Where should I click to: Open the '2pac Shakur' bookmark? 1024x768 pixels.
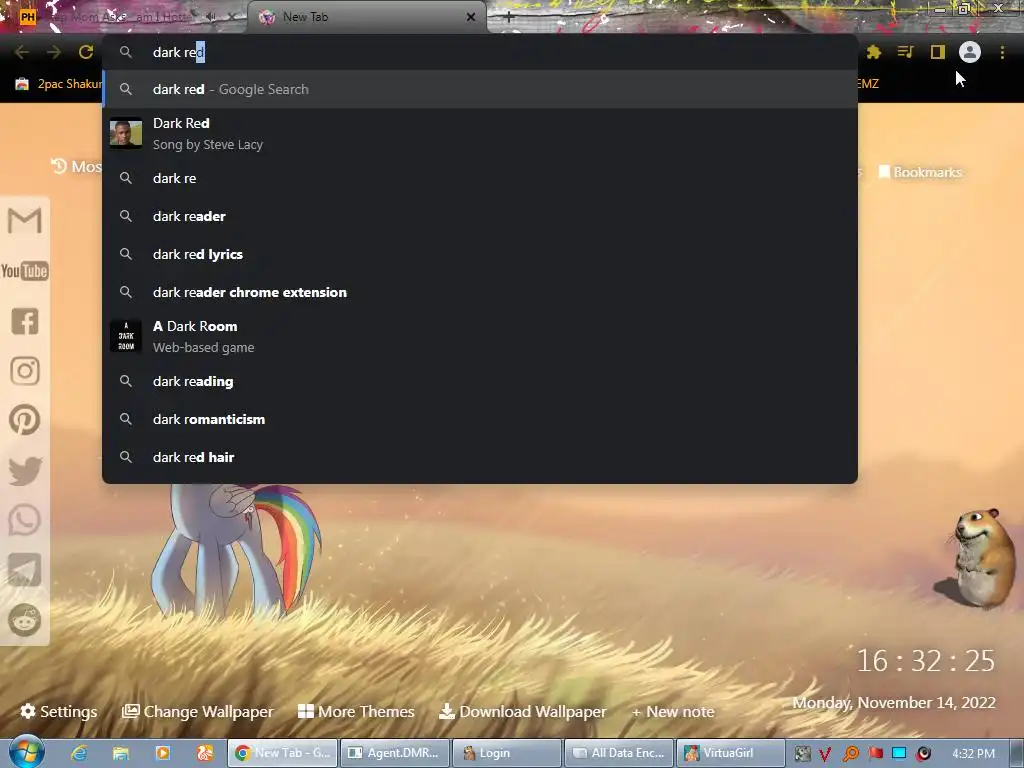click(x=59, y=84)
